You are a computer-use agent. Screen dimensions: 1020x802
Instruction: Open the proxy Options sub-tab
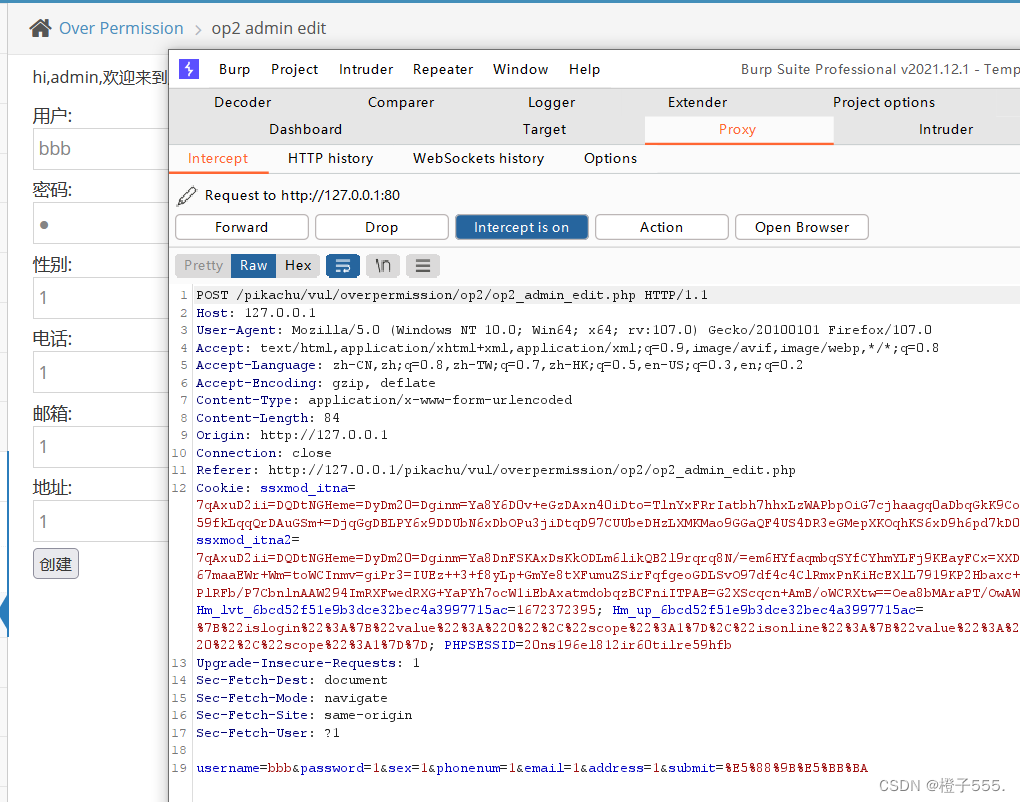[x=610, y=158]
